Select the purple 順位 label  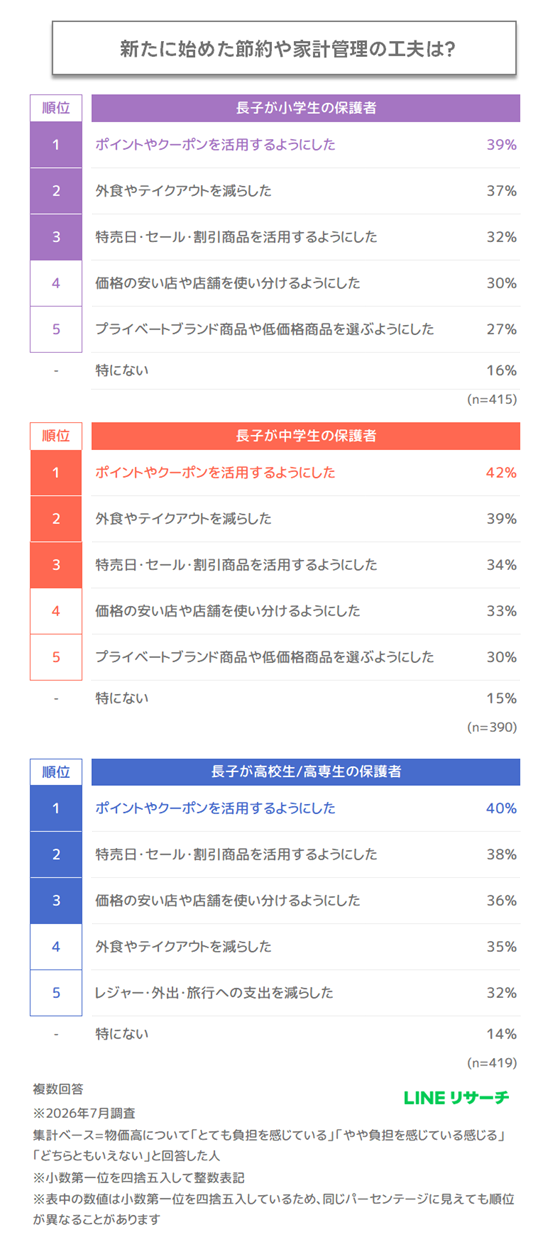[x=56, y=107]
